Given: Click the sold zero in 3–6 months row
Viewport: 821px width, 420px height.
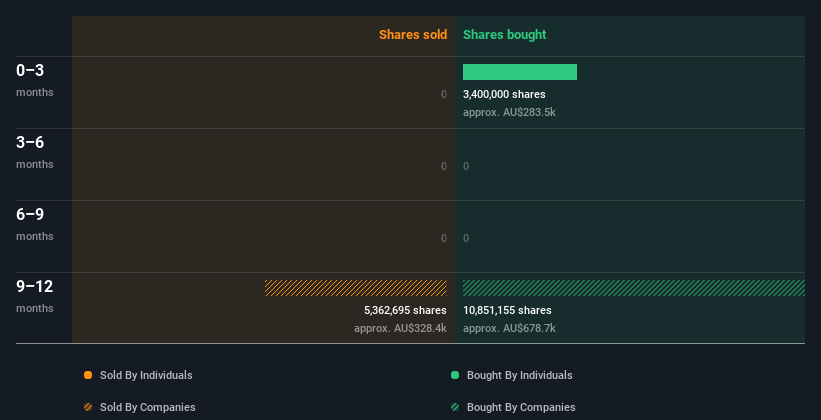Looking at the screenshot, I should click(444, 166).
